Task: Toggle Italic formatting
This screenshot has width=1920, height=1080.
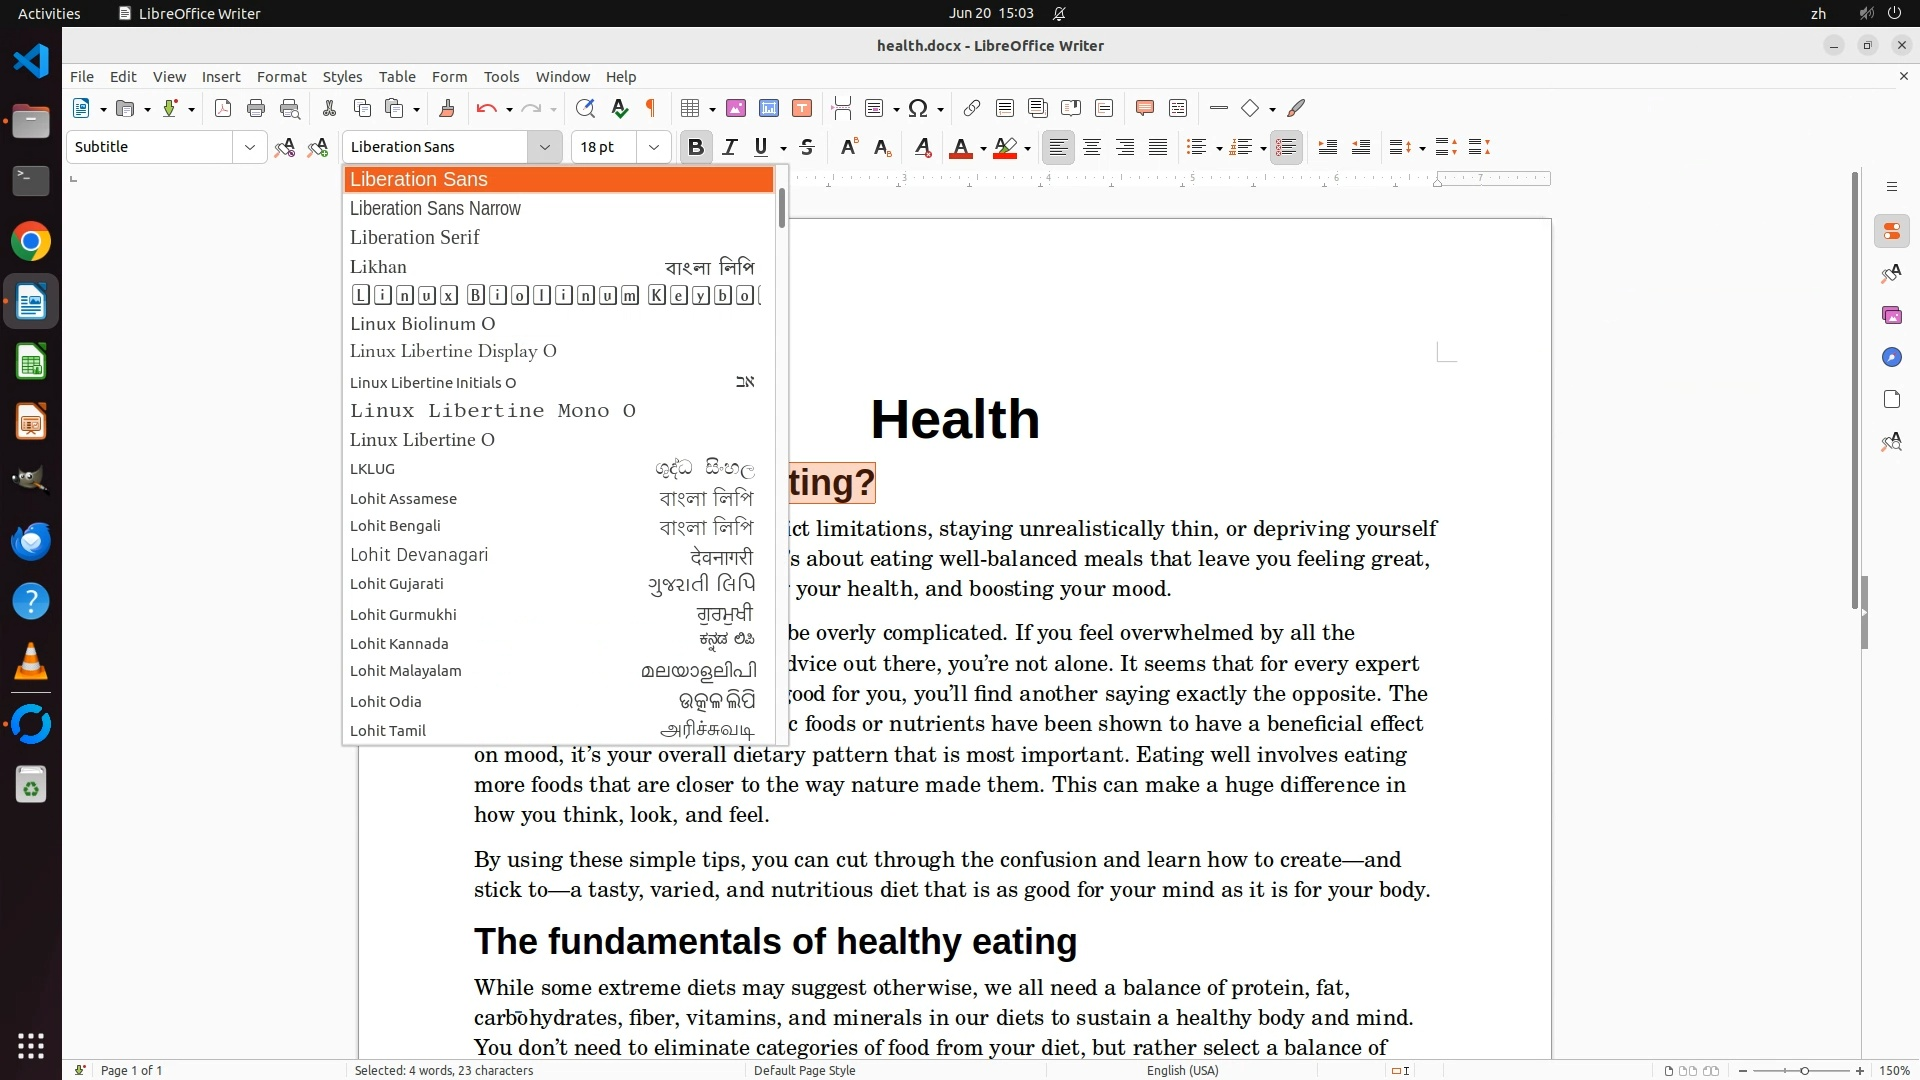Action: [730, 147]
